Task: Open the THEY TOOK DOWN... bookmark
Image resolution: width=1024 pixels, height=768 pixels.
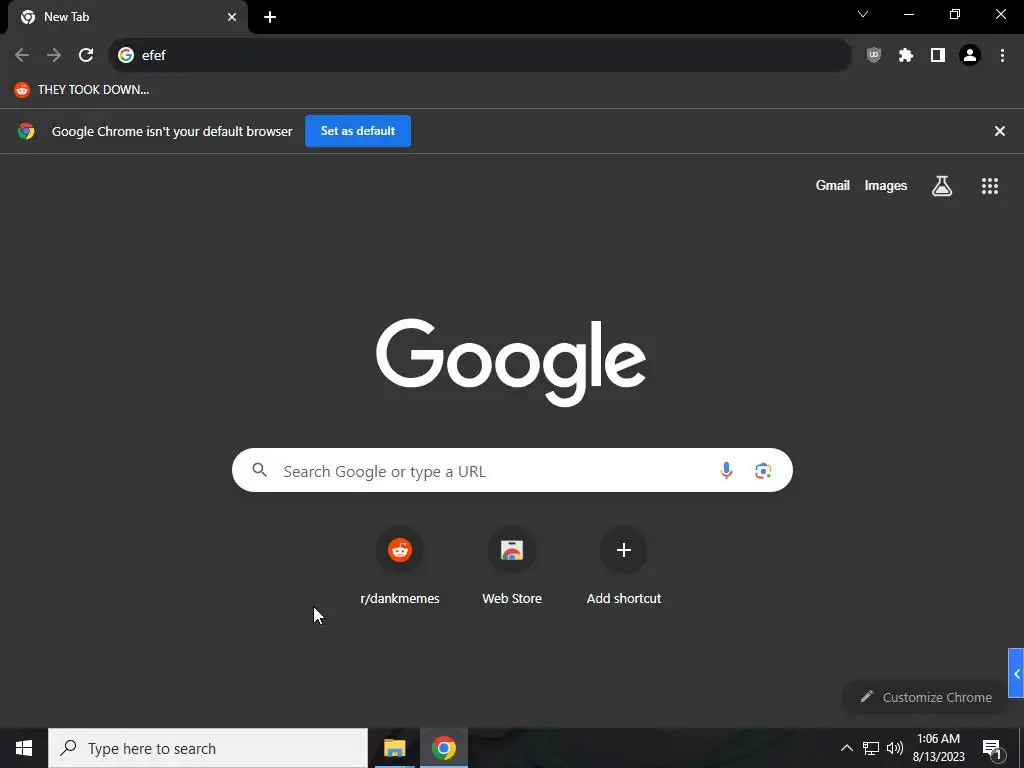Action: click(82, 90)
